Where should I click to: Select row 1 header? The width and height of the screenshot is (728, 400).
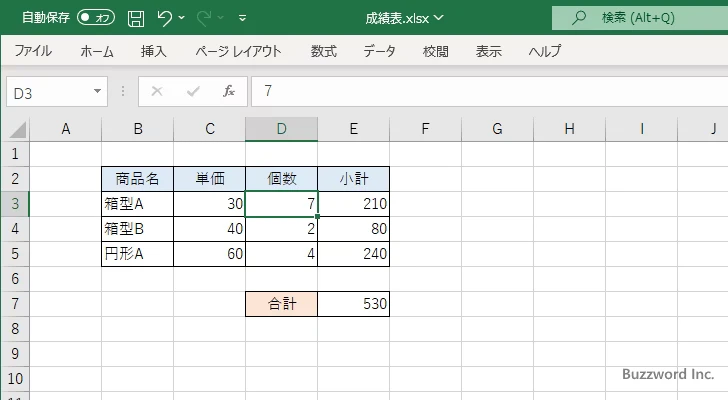[15, 154]
